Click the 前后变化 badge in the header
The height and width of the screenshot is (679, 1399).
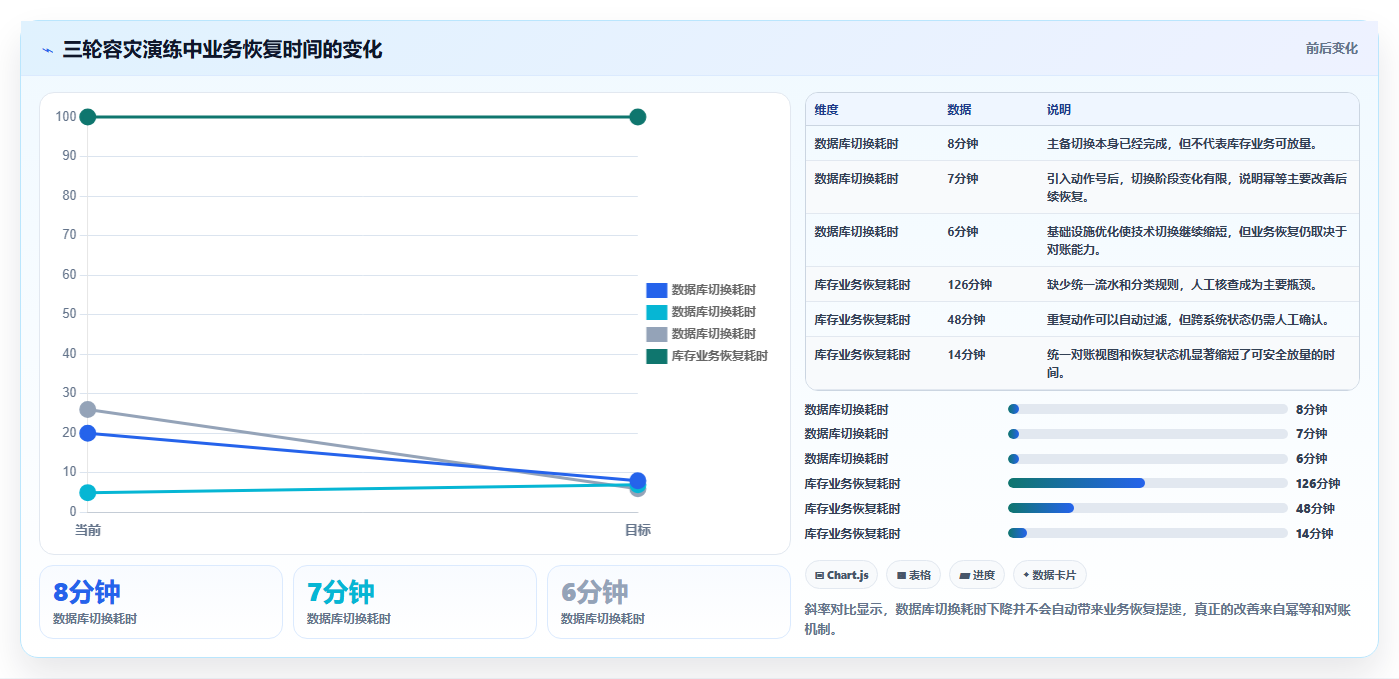click(x=1331, y=48)
